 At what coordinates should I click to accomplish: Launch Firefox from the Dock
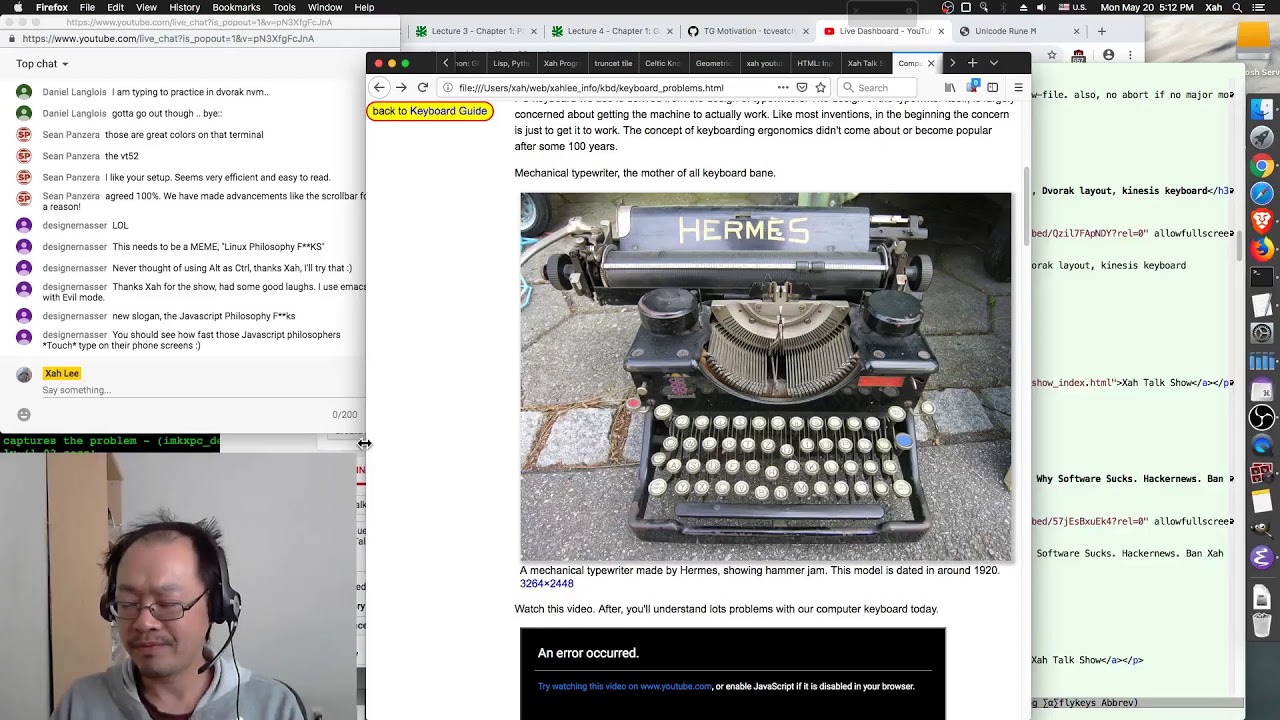click(1262, 248)
